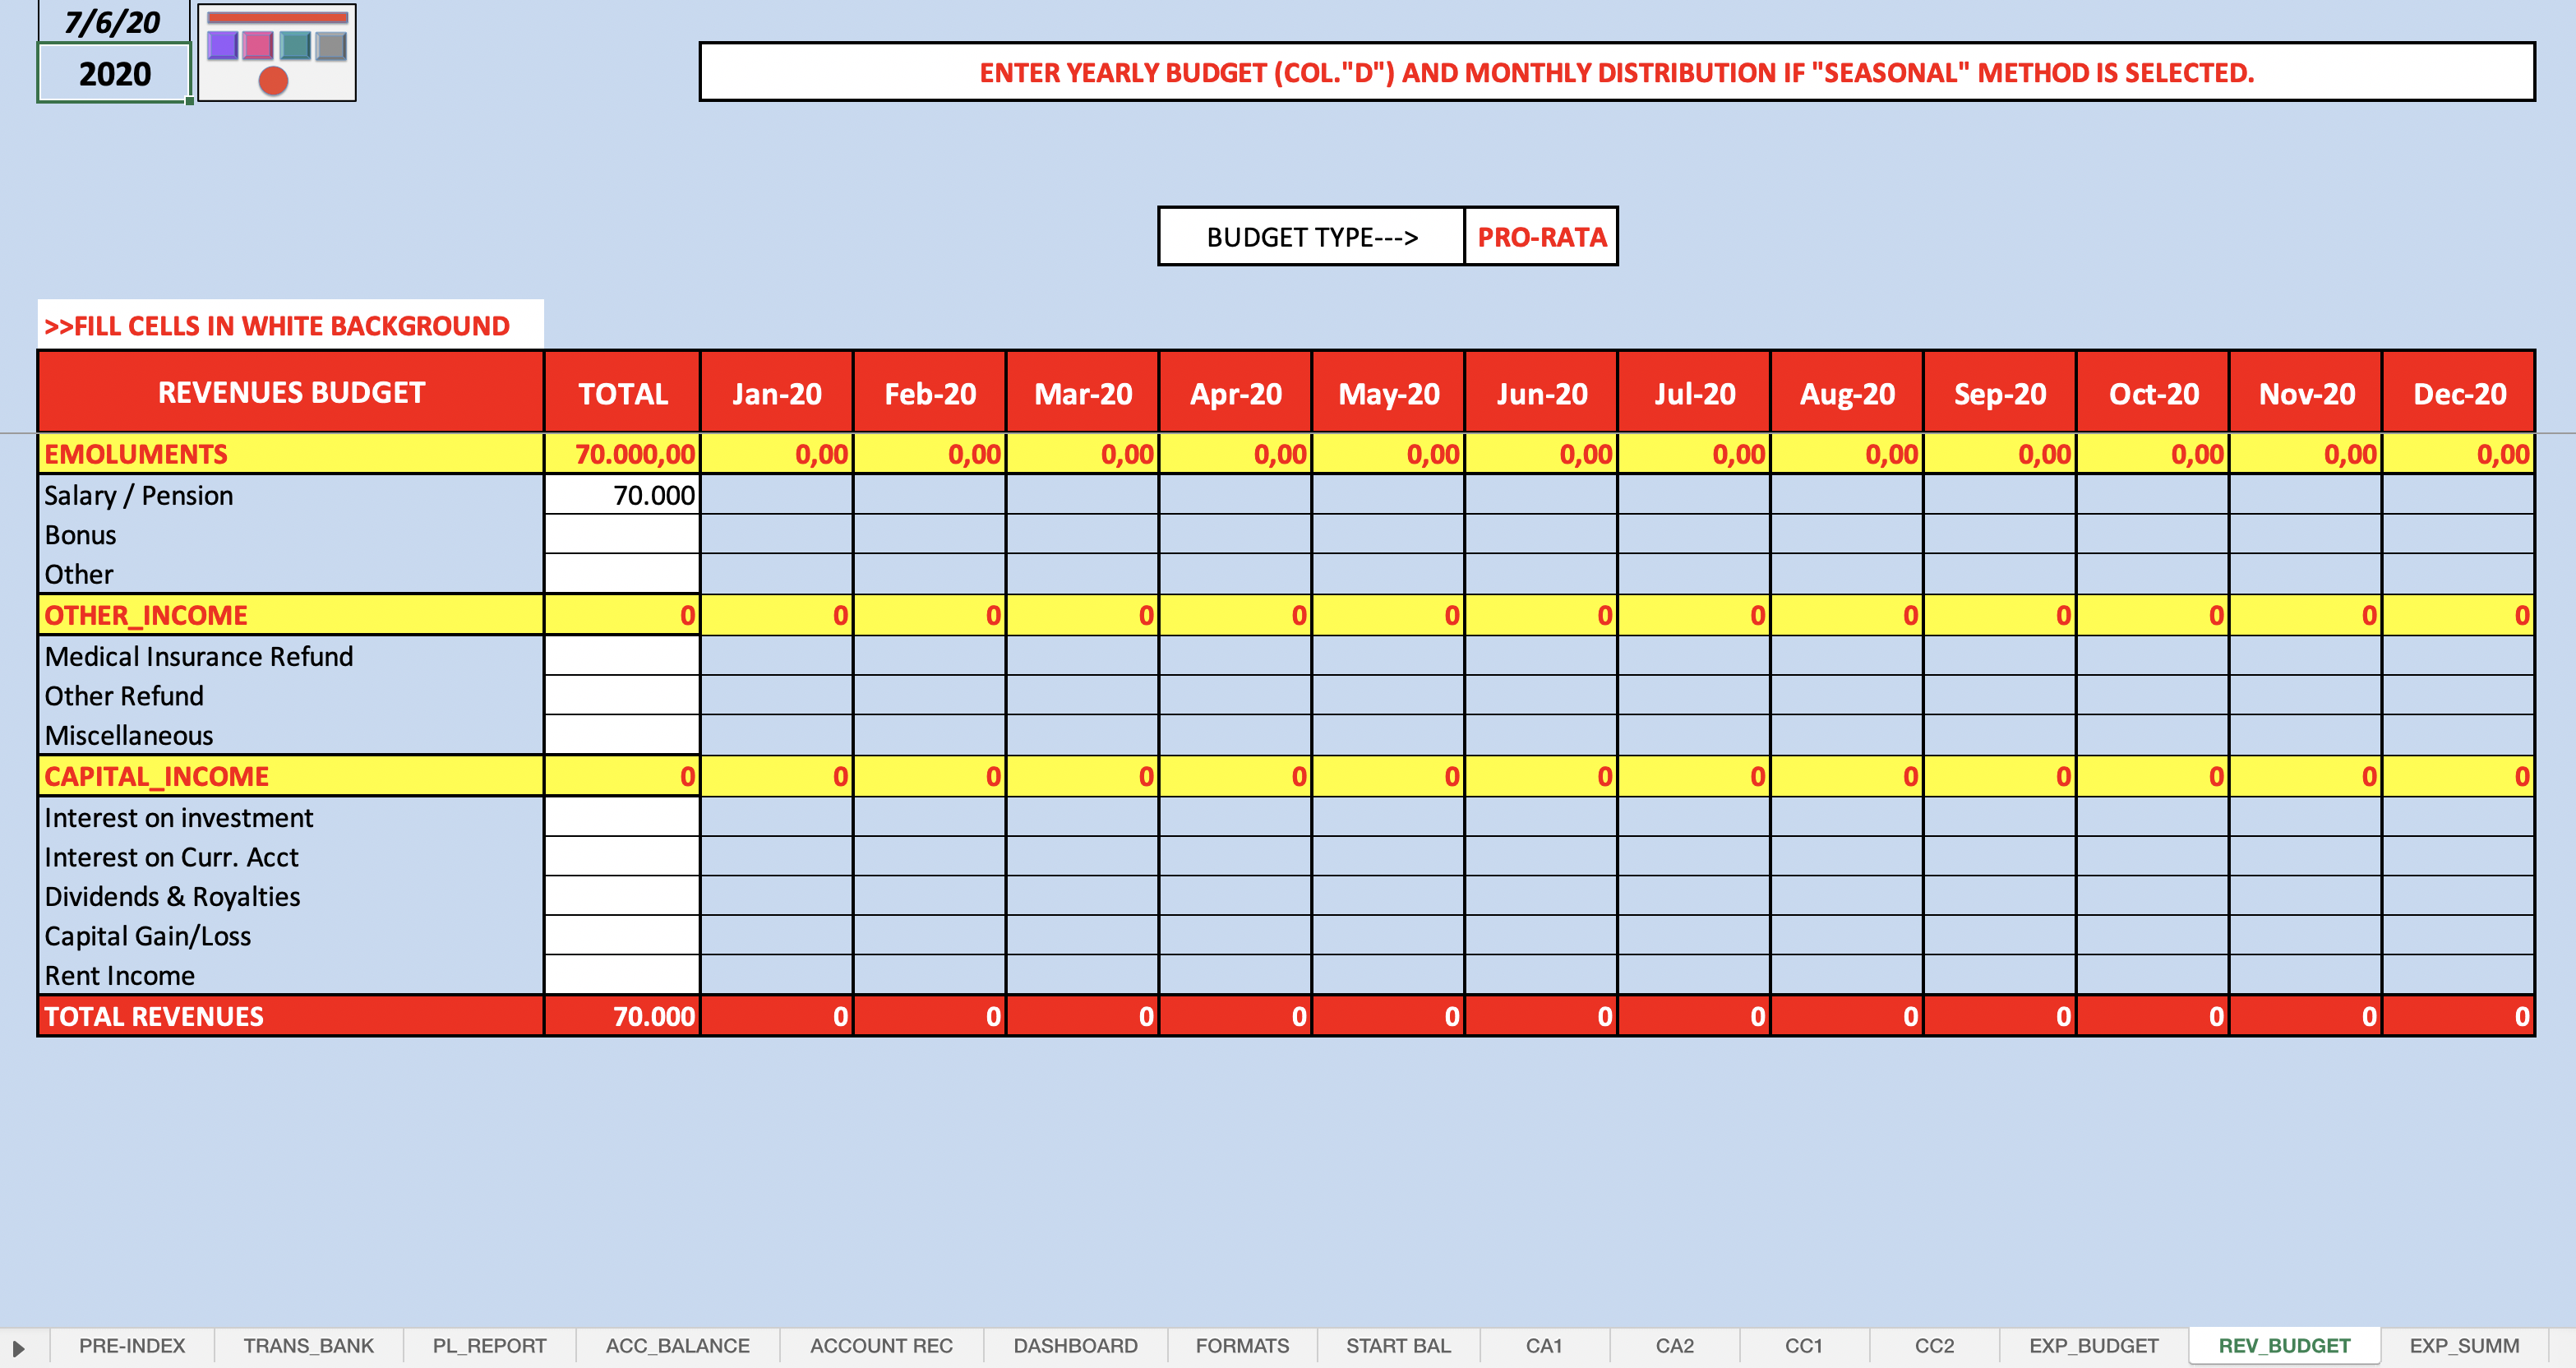This screenshot has height=1368, width=2576.
Task: Select the Oct-20 column header
Action: pyautogui.click(x=2154, y=392)
